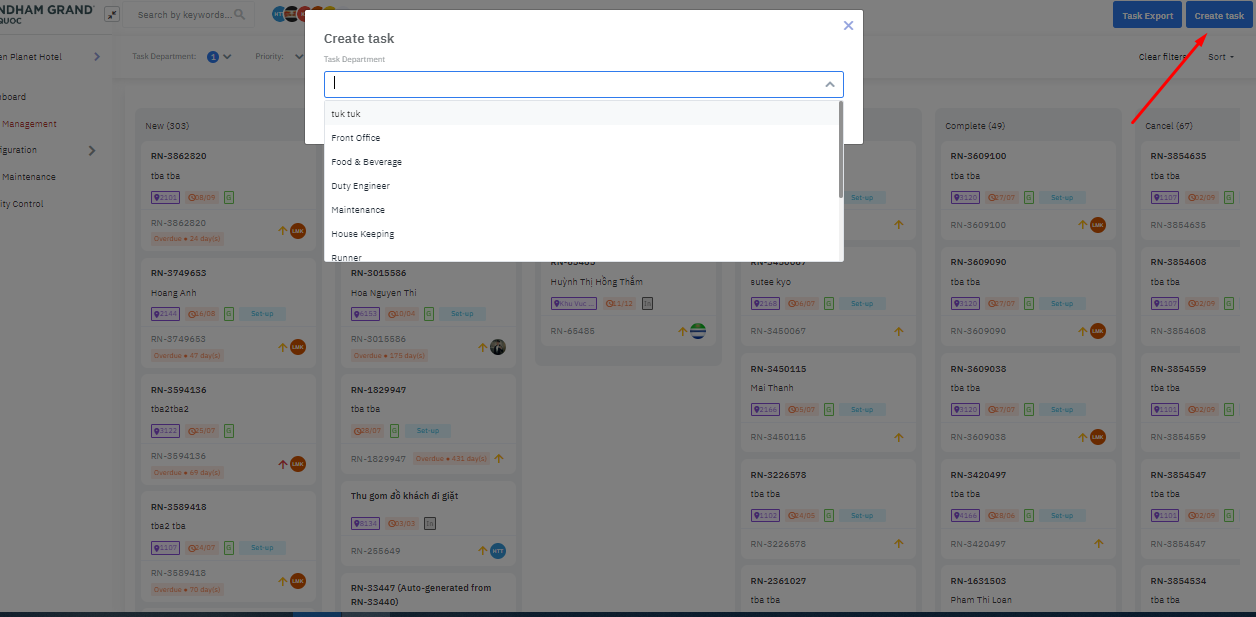
Task: Expand the Configuration sidebar item chevron
Action: (x=93, y=150)
